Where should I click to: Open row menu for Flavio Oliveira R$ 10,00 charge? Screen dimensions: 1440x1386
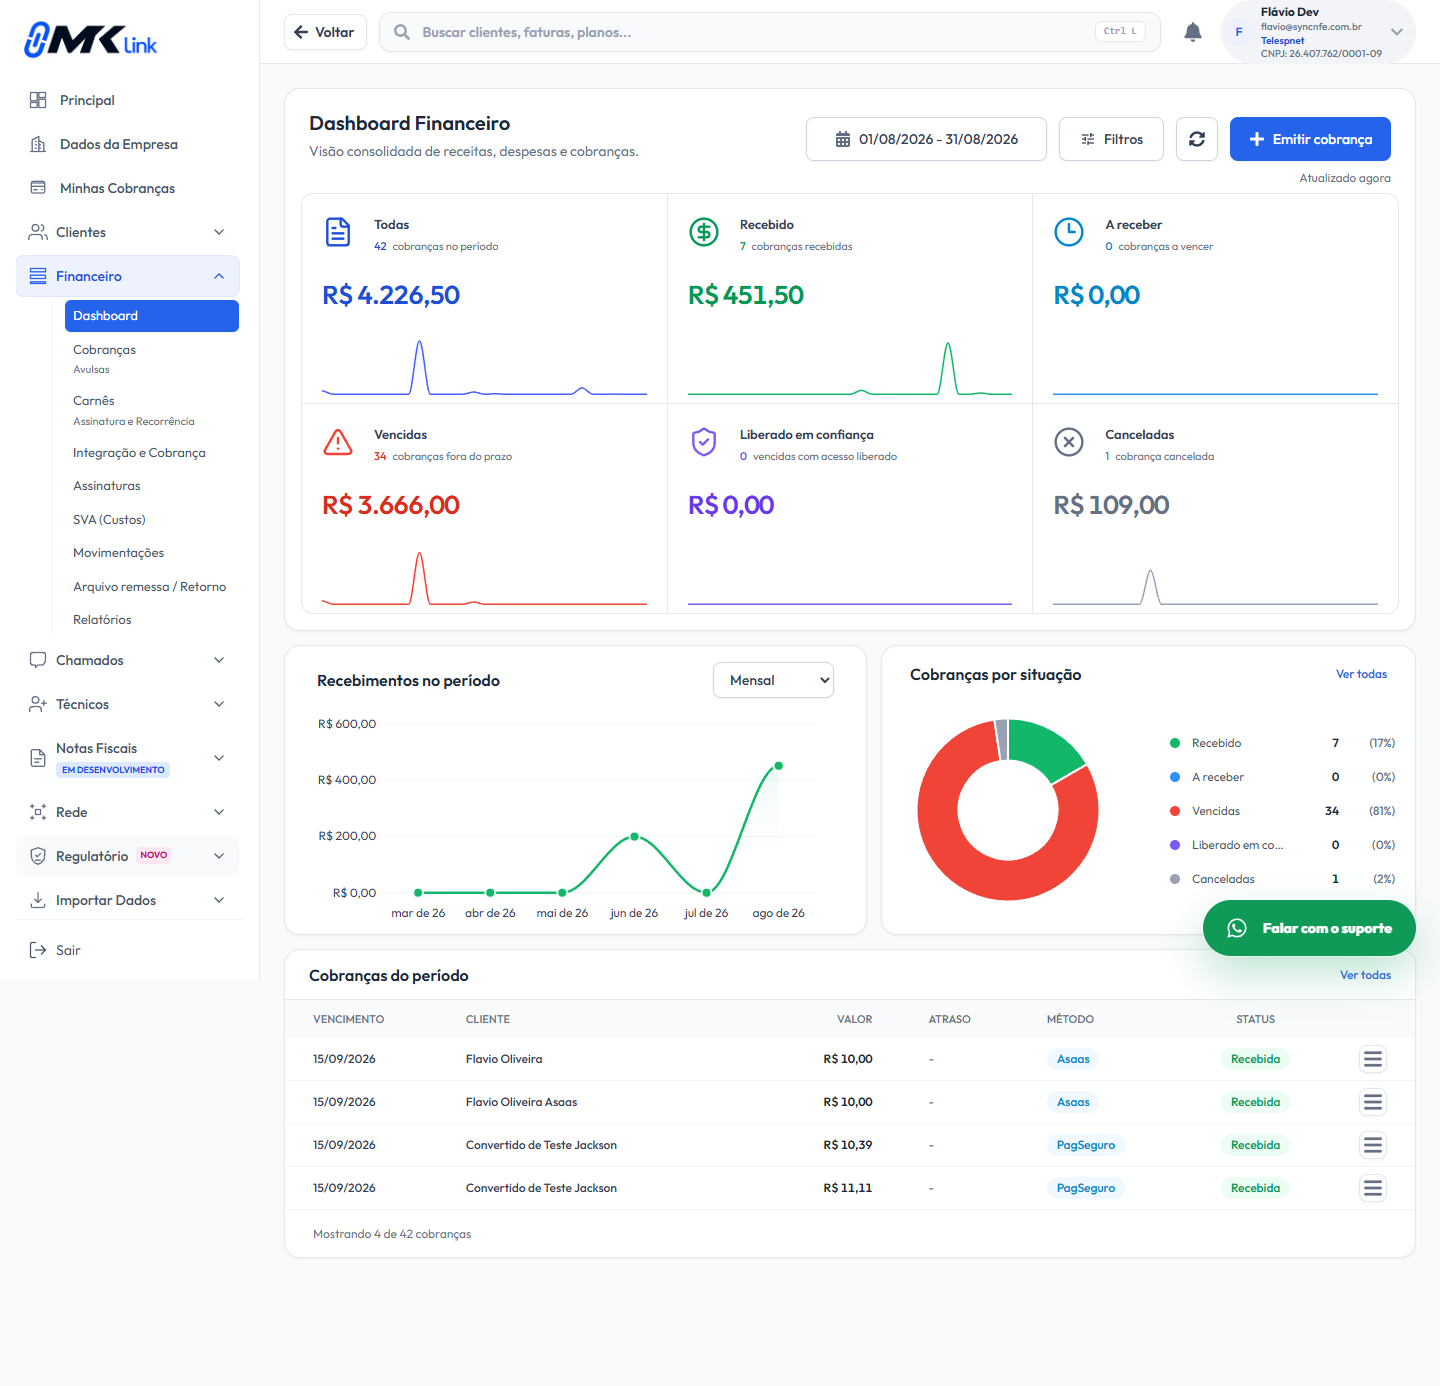point(1373,1059)
